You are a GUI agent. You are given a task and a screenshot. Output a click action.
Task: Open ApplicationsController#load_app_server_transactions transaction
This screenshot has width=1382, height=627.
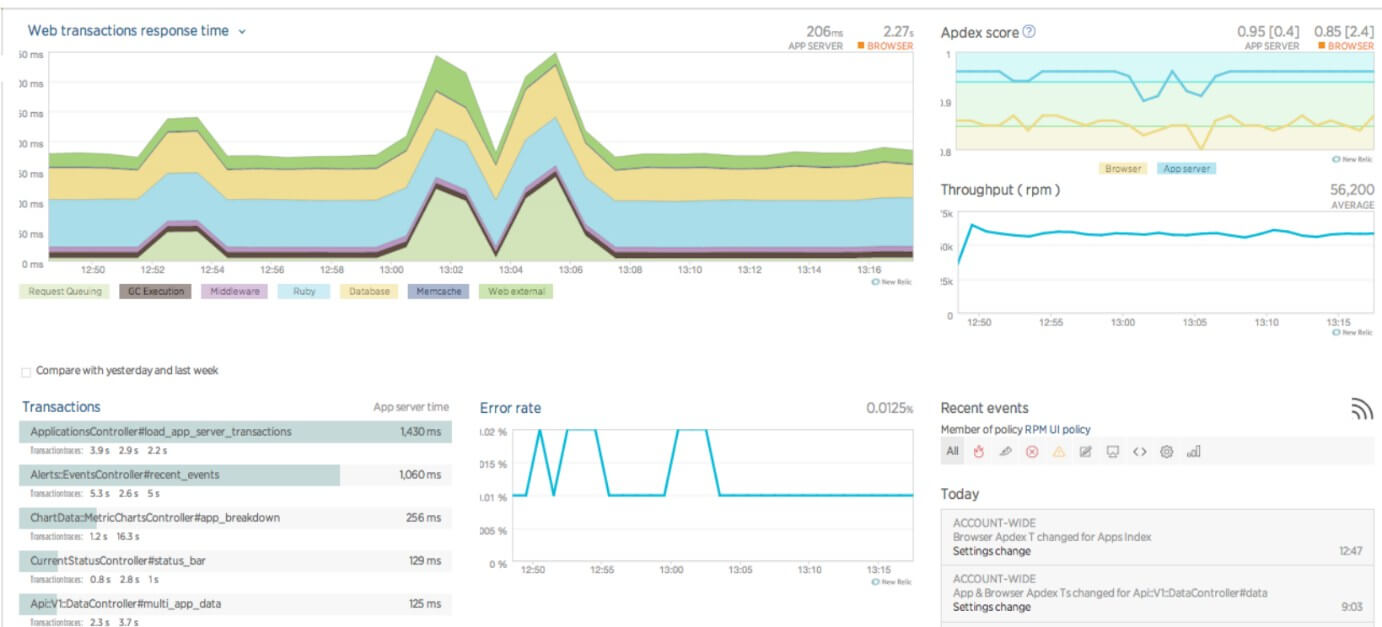click(x=161, y=432)
